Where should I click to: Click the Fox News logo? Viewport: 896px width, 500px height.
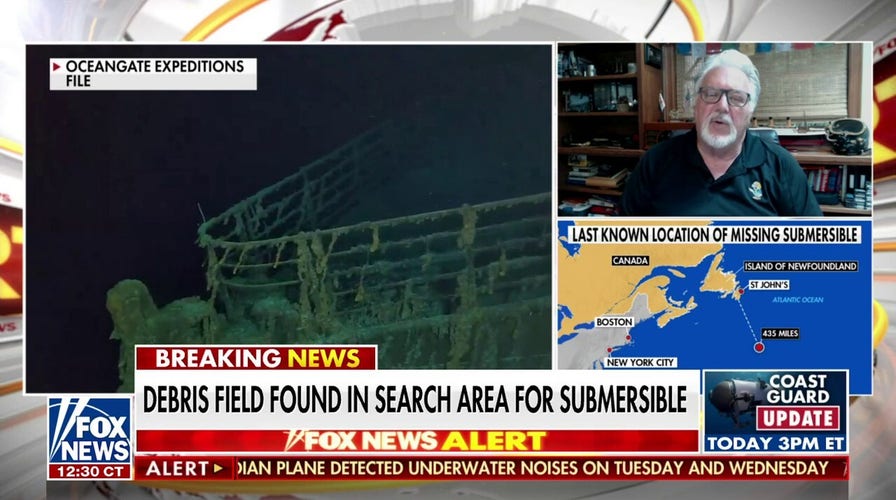(90, 430)
